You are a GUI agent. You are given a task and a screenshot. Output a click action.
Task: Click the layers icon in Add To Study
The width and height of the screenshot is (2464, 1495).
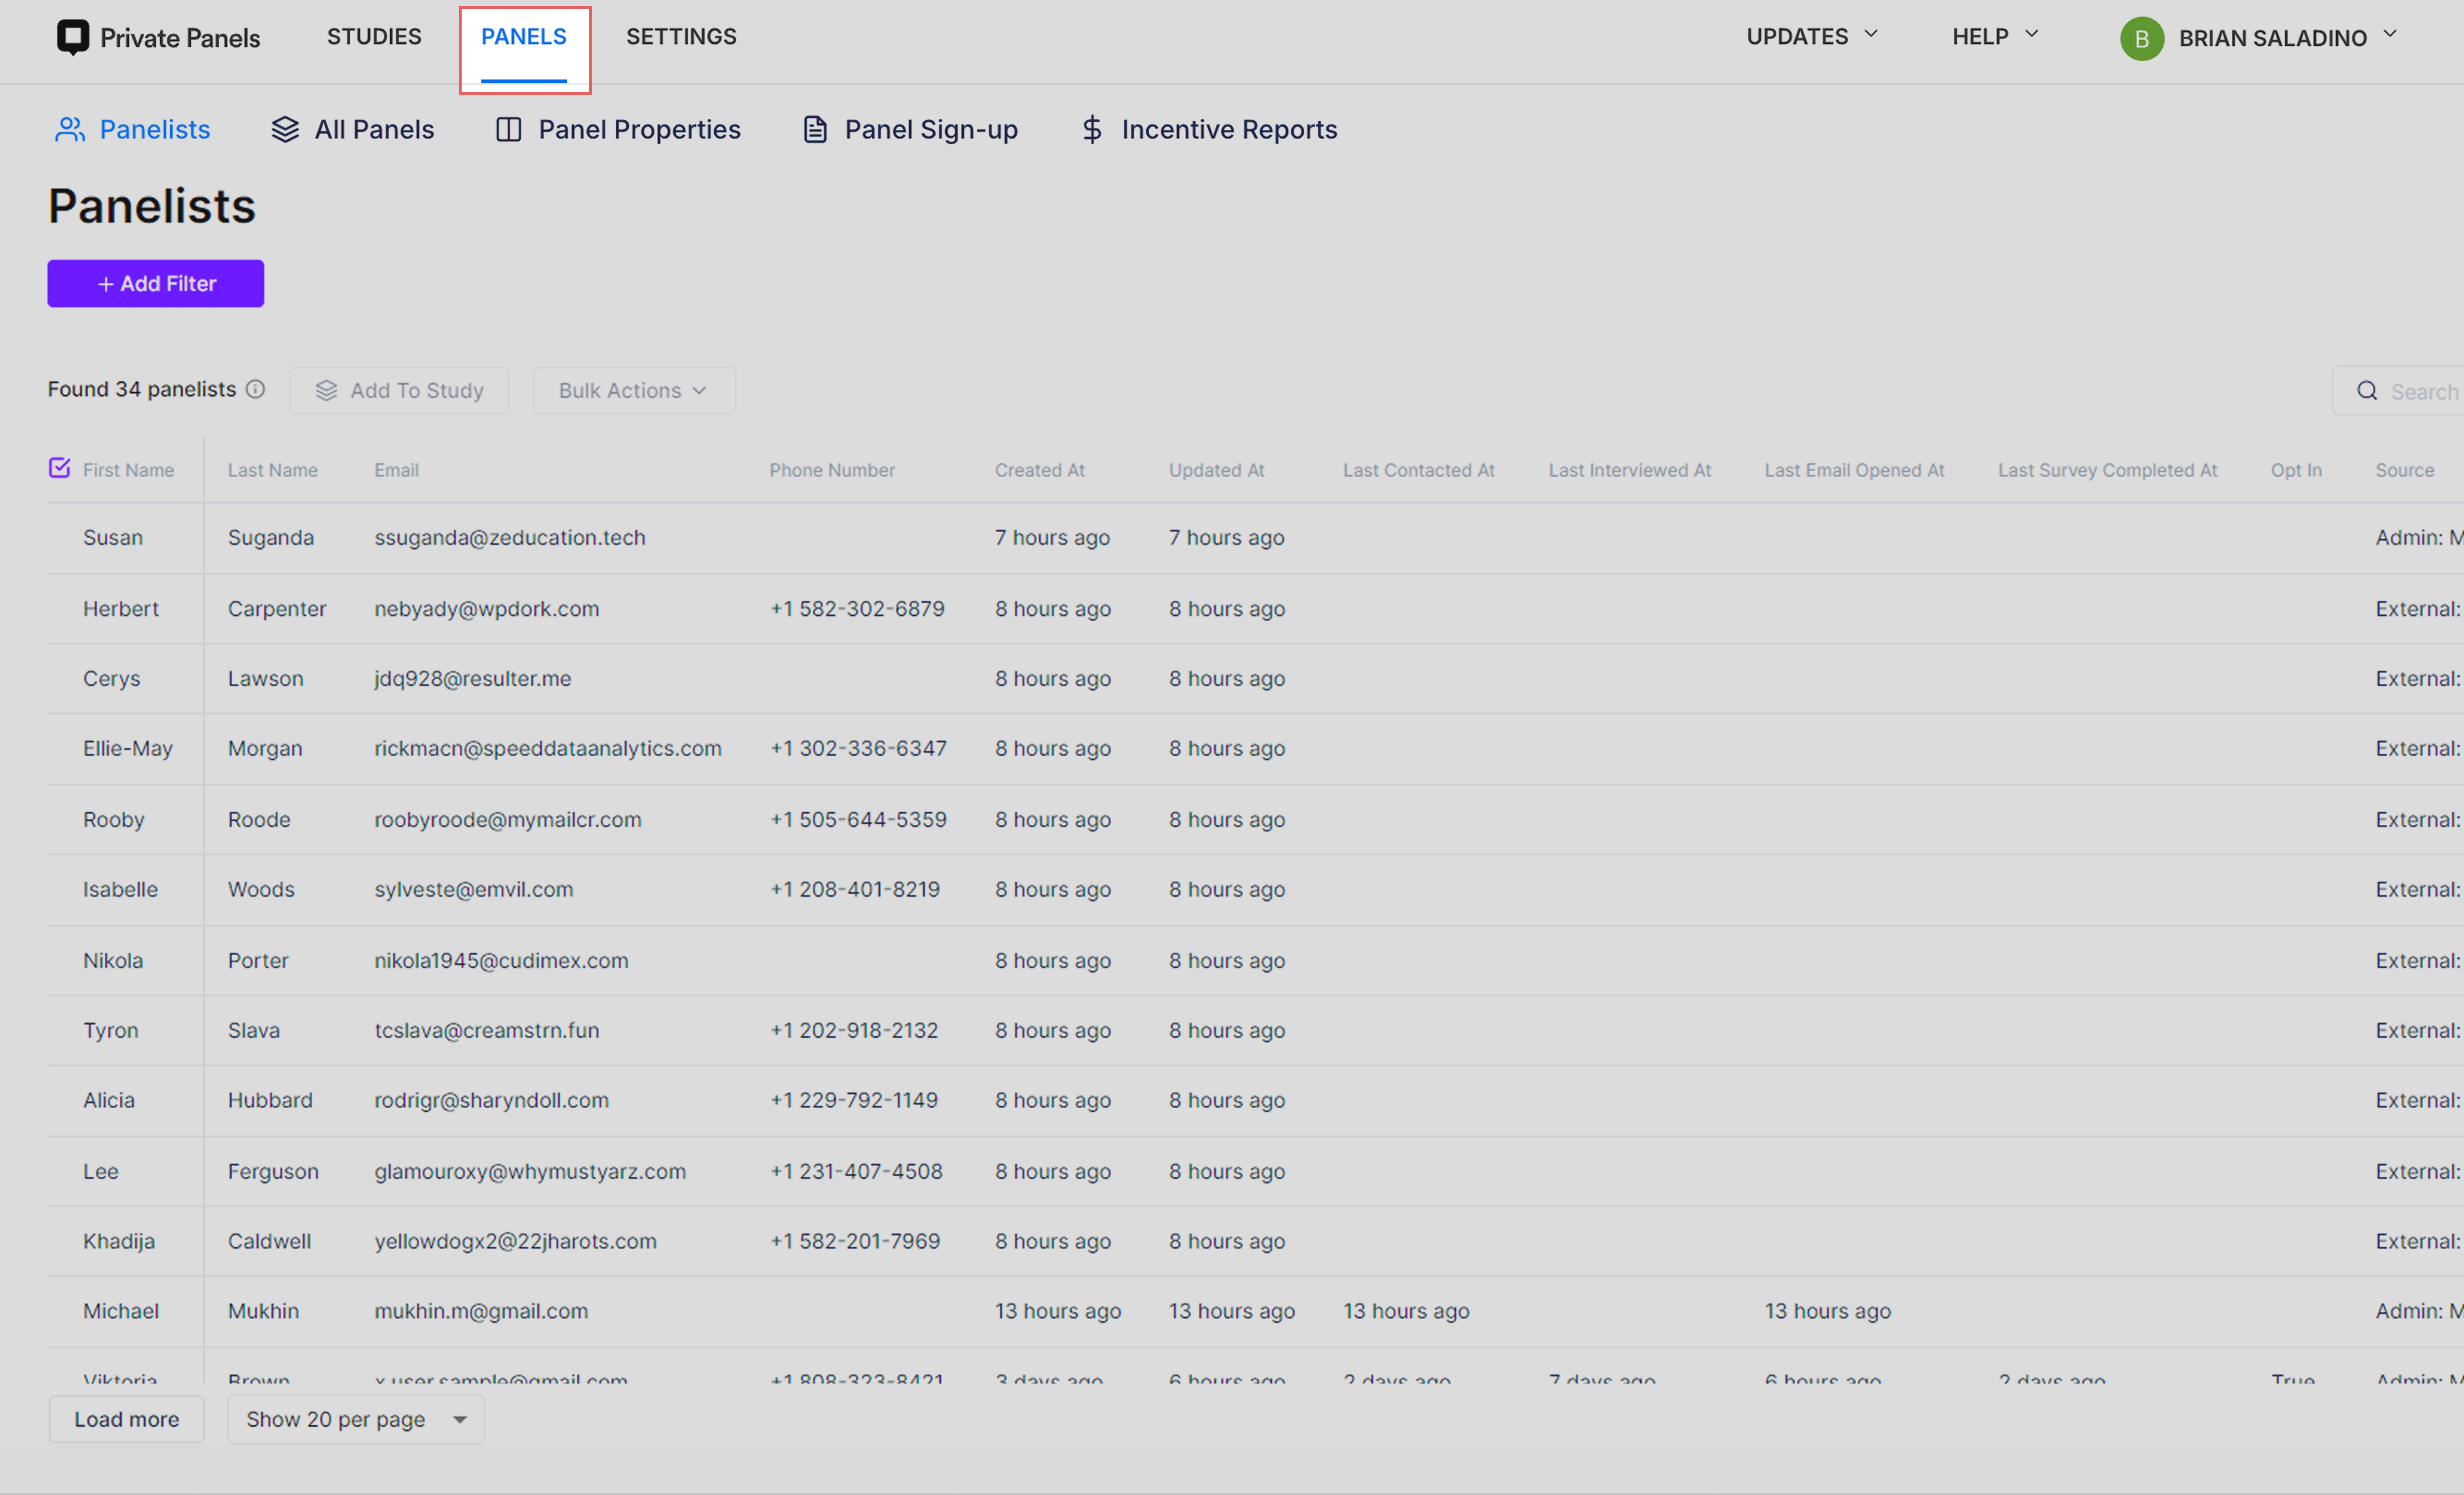(x=326, y=390)
